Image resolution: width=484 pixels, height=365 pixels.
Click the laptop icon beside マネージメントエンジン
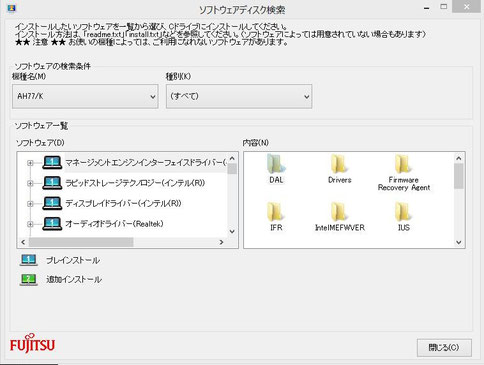[52, 163]
